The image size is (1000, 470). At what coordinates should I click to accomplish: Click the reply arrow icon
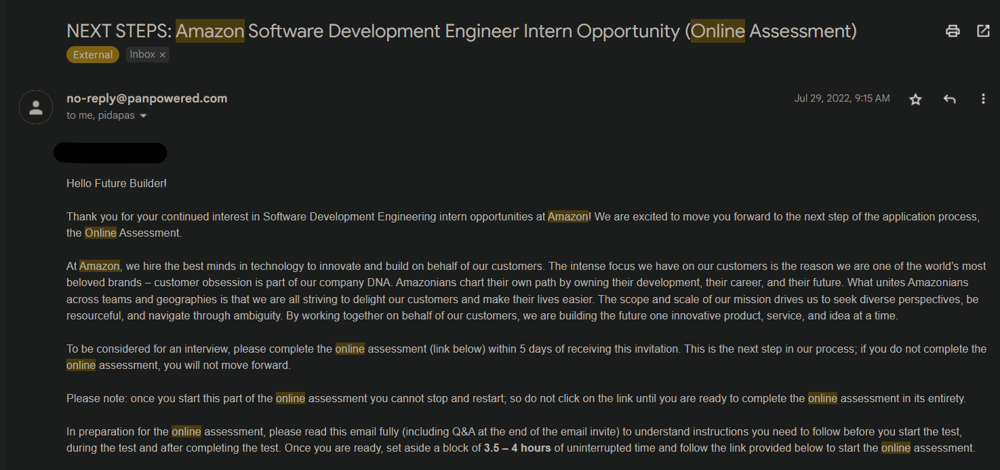[x=949, y=100]
